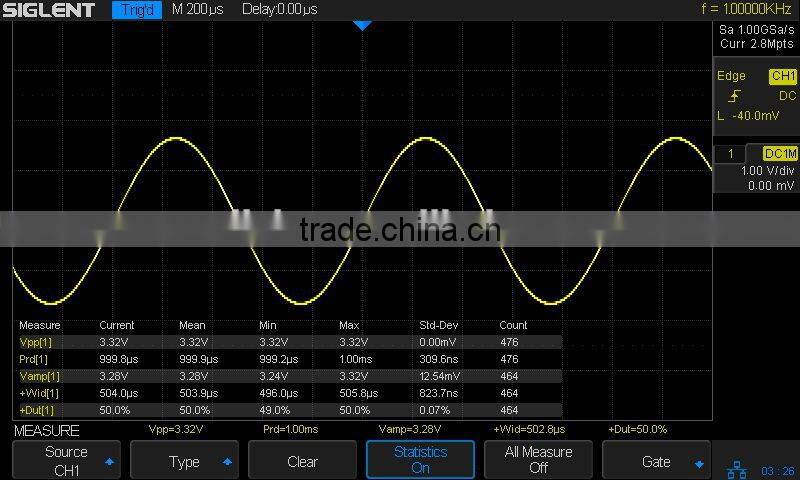Toggle Statistics On softkey
The image size is (800, 480).
click(x=420, y=460)
